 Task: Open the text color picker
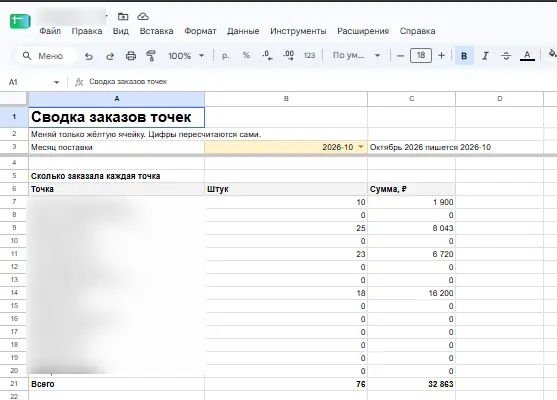tap(527, 56)
